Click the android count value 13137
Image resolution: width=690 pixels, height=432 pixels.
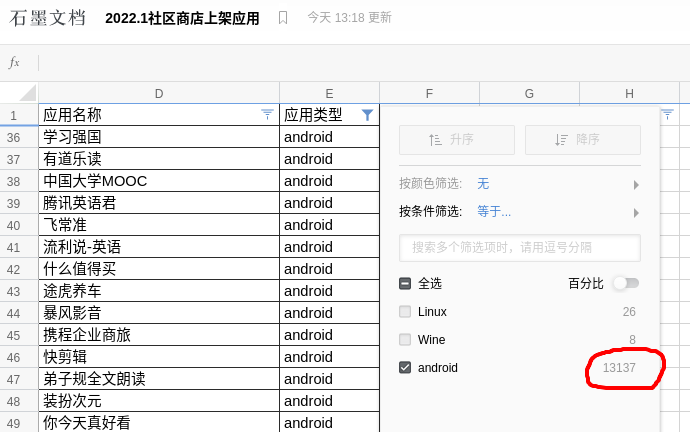619,367
